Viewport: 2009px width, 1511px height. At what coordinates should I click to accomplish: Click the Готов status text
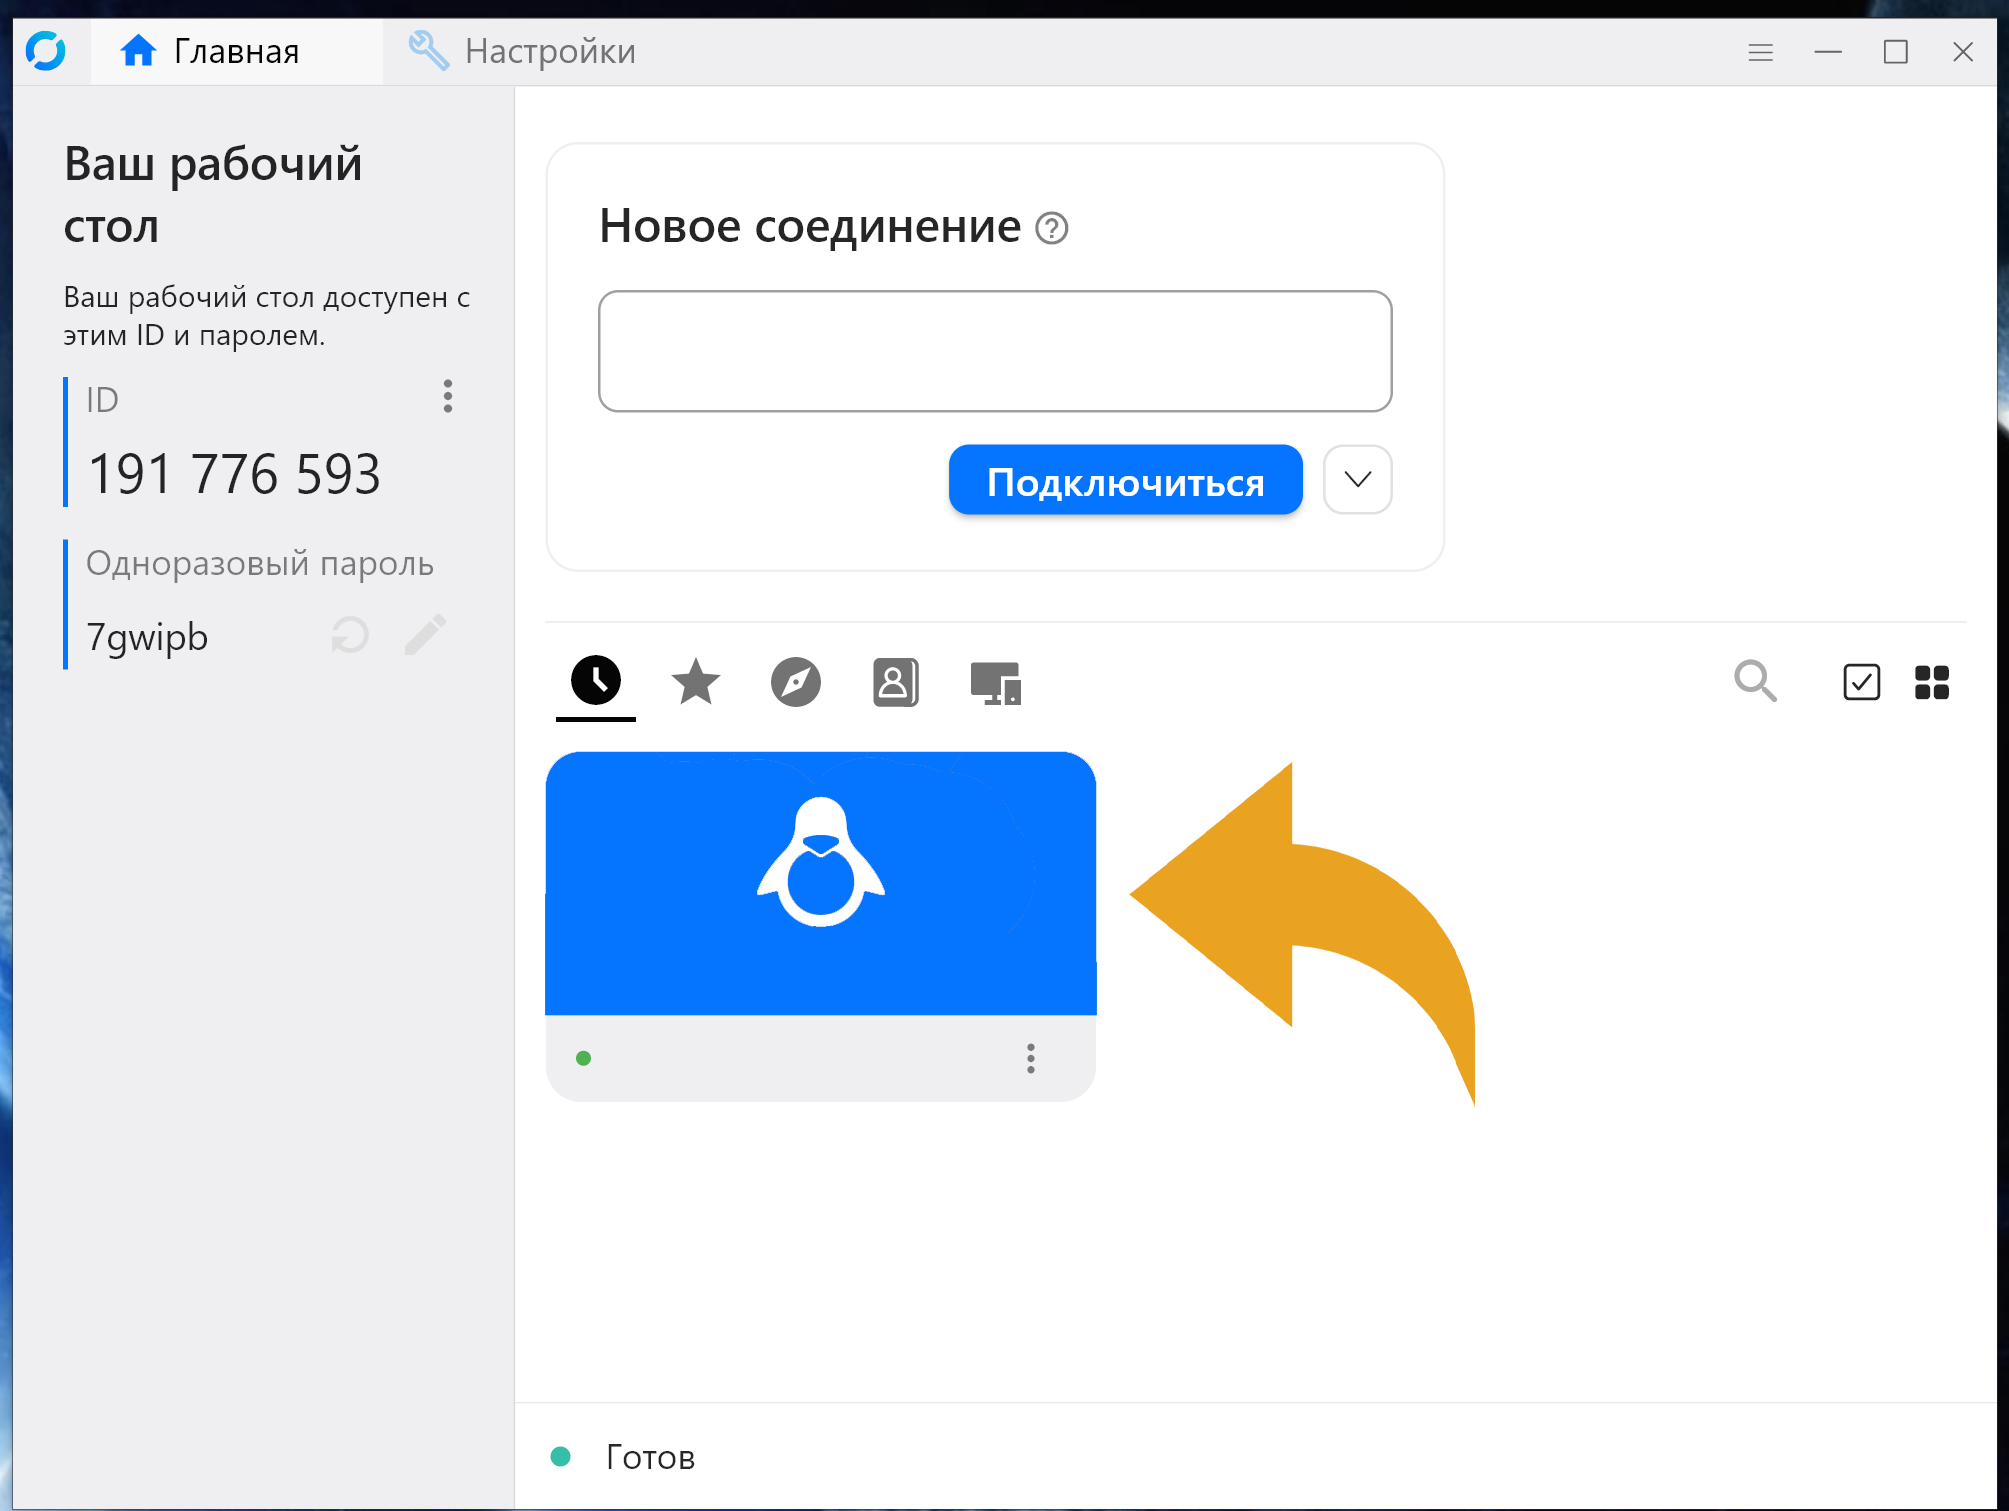pyautogui.click(x=650, y=1457)
